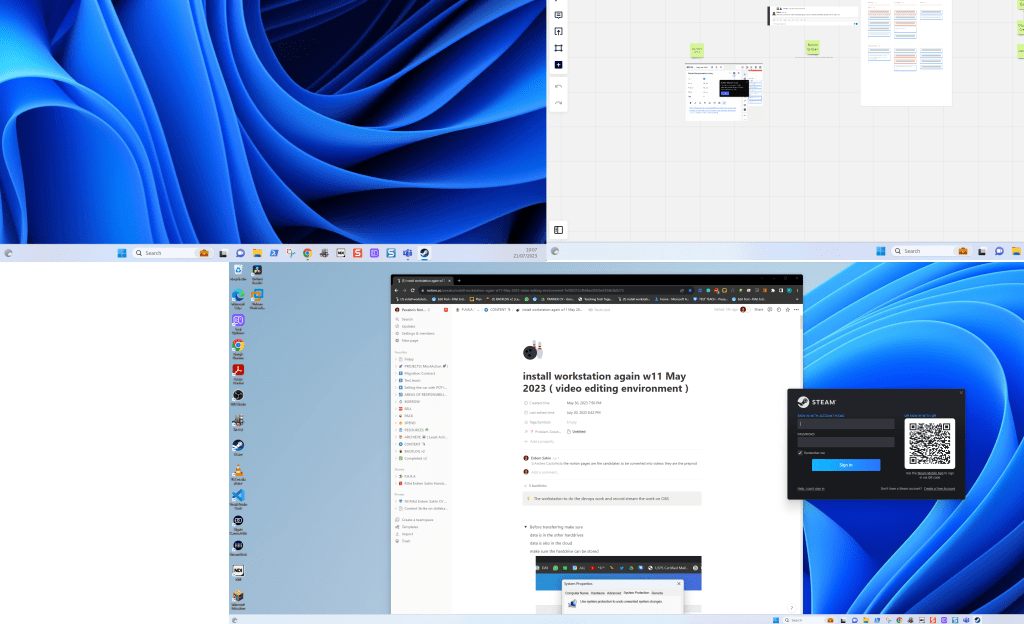This screenshot has width=1024, height=624.
Task: Click the Add a comment field
Action: (545, 472)
